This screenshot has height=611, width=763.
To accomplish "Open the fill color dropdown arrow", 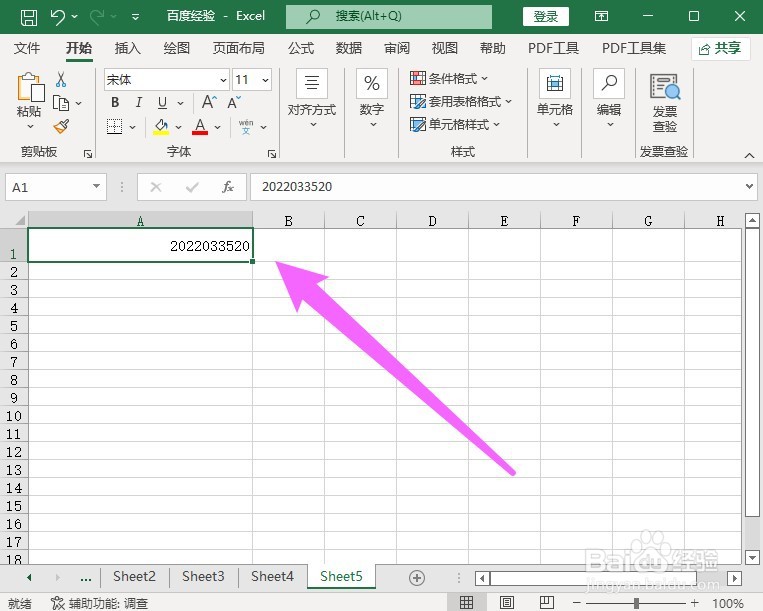I will tap(179, 127).
